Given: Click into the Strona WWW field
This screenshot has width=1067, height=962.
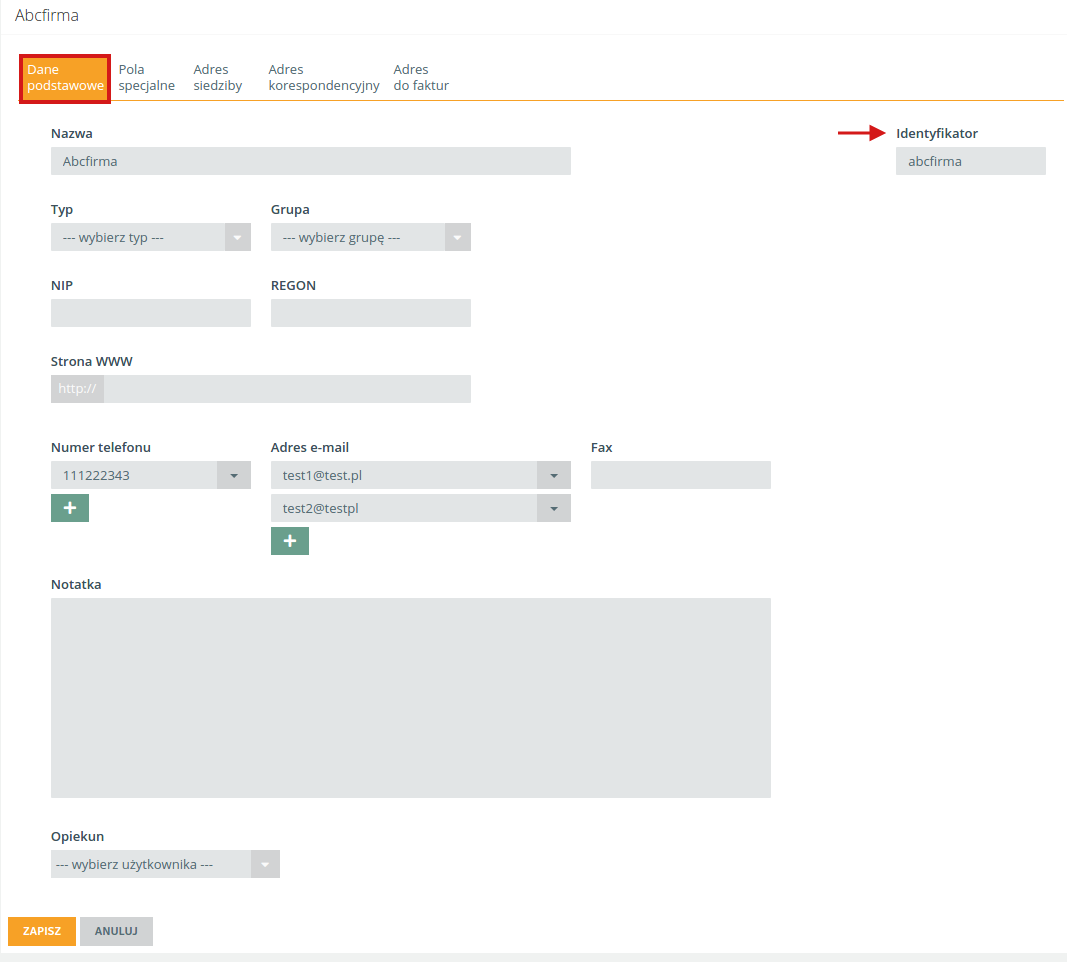Looking at the screenshot, I should point(287,389).
